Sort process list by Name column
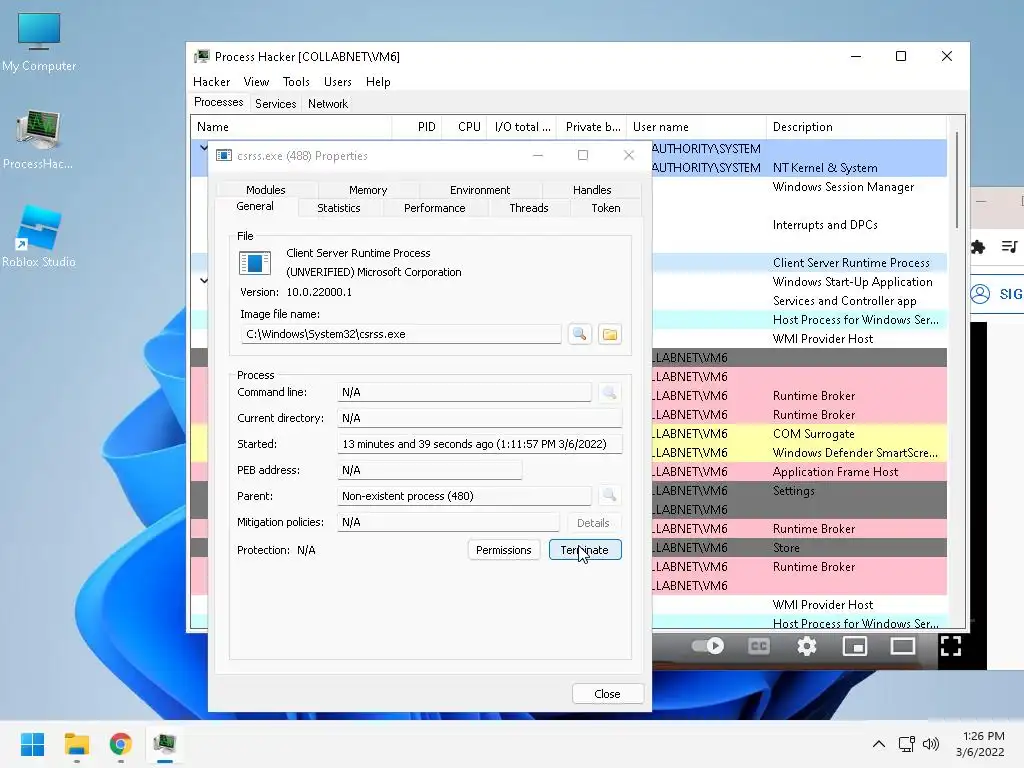1024x768 pixels. point(291,127)
